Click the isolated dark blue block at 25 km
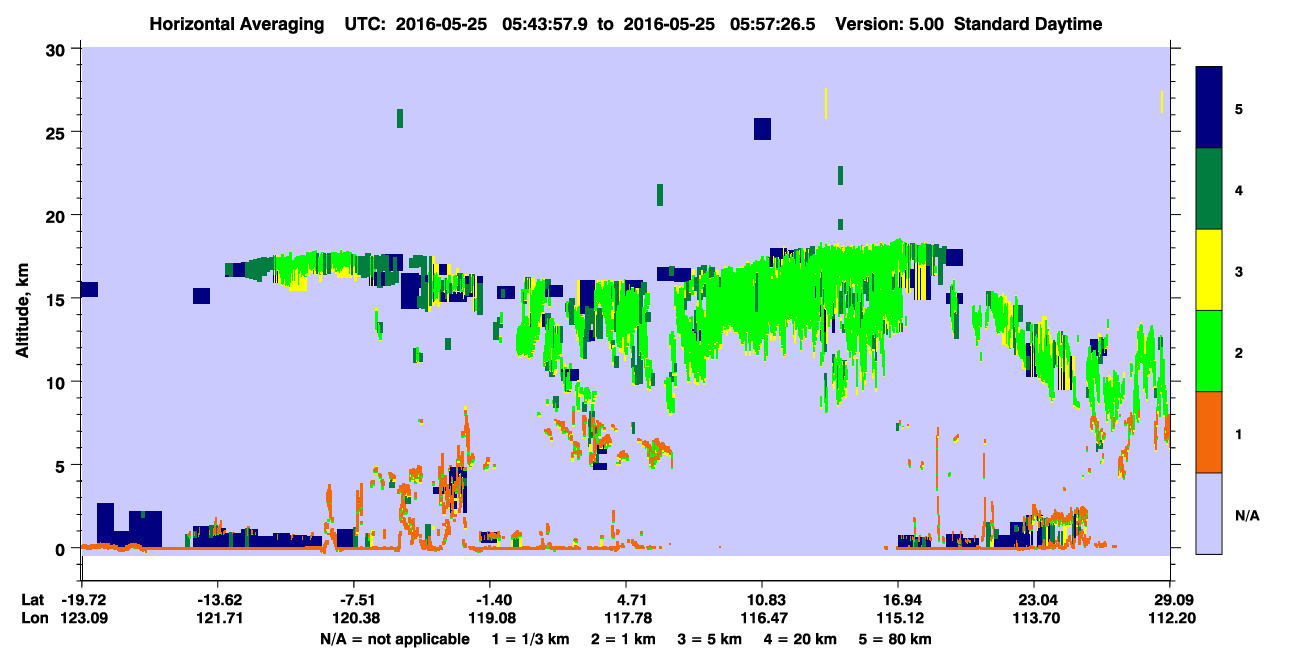Screen dimensions: 1300x667 [762, 129]
